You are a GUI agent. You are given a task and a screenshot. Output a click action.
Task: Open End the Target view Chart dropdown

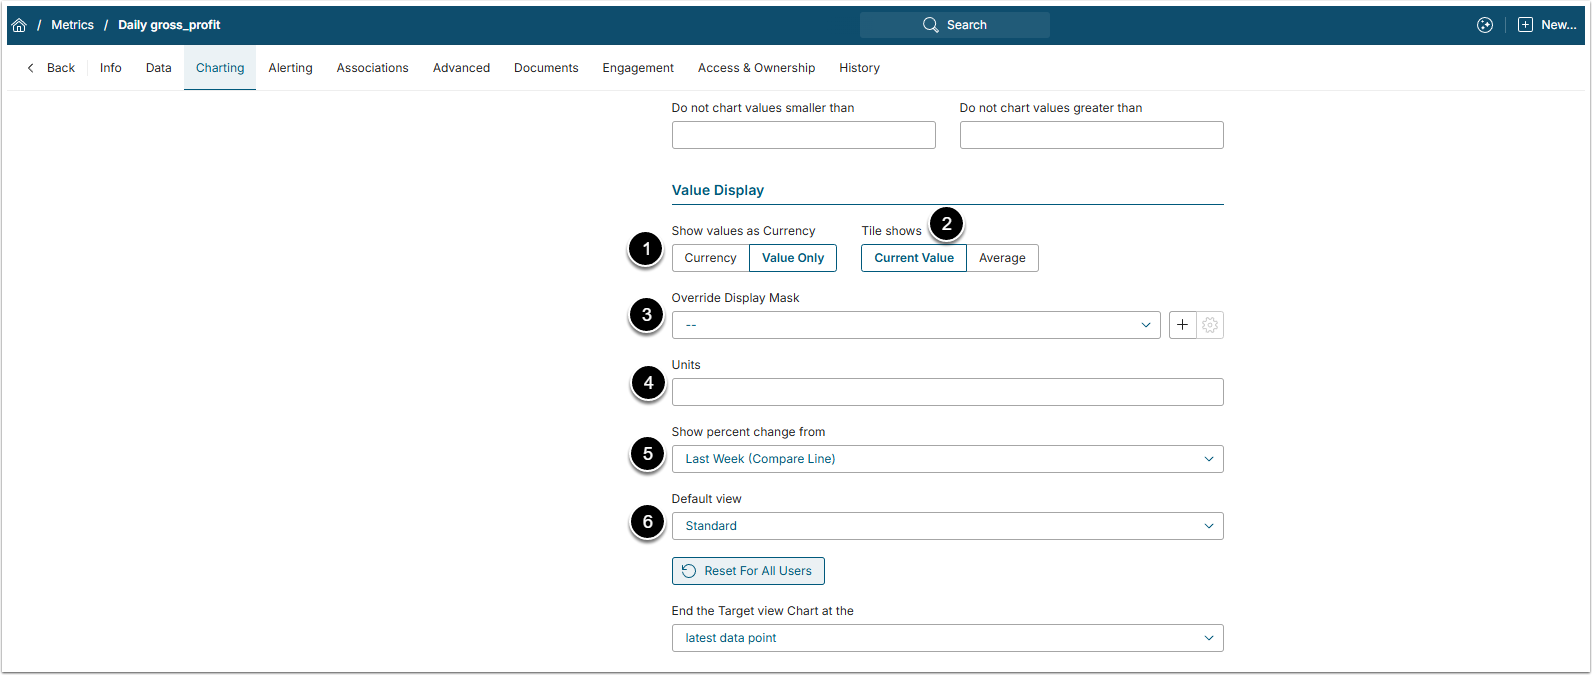pyautogui.click(x=947, y=638)
